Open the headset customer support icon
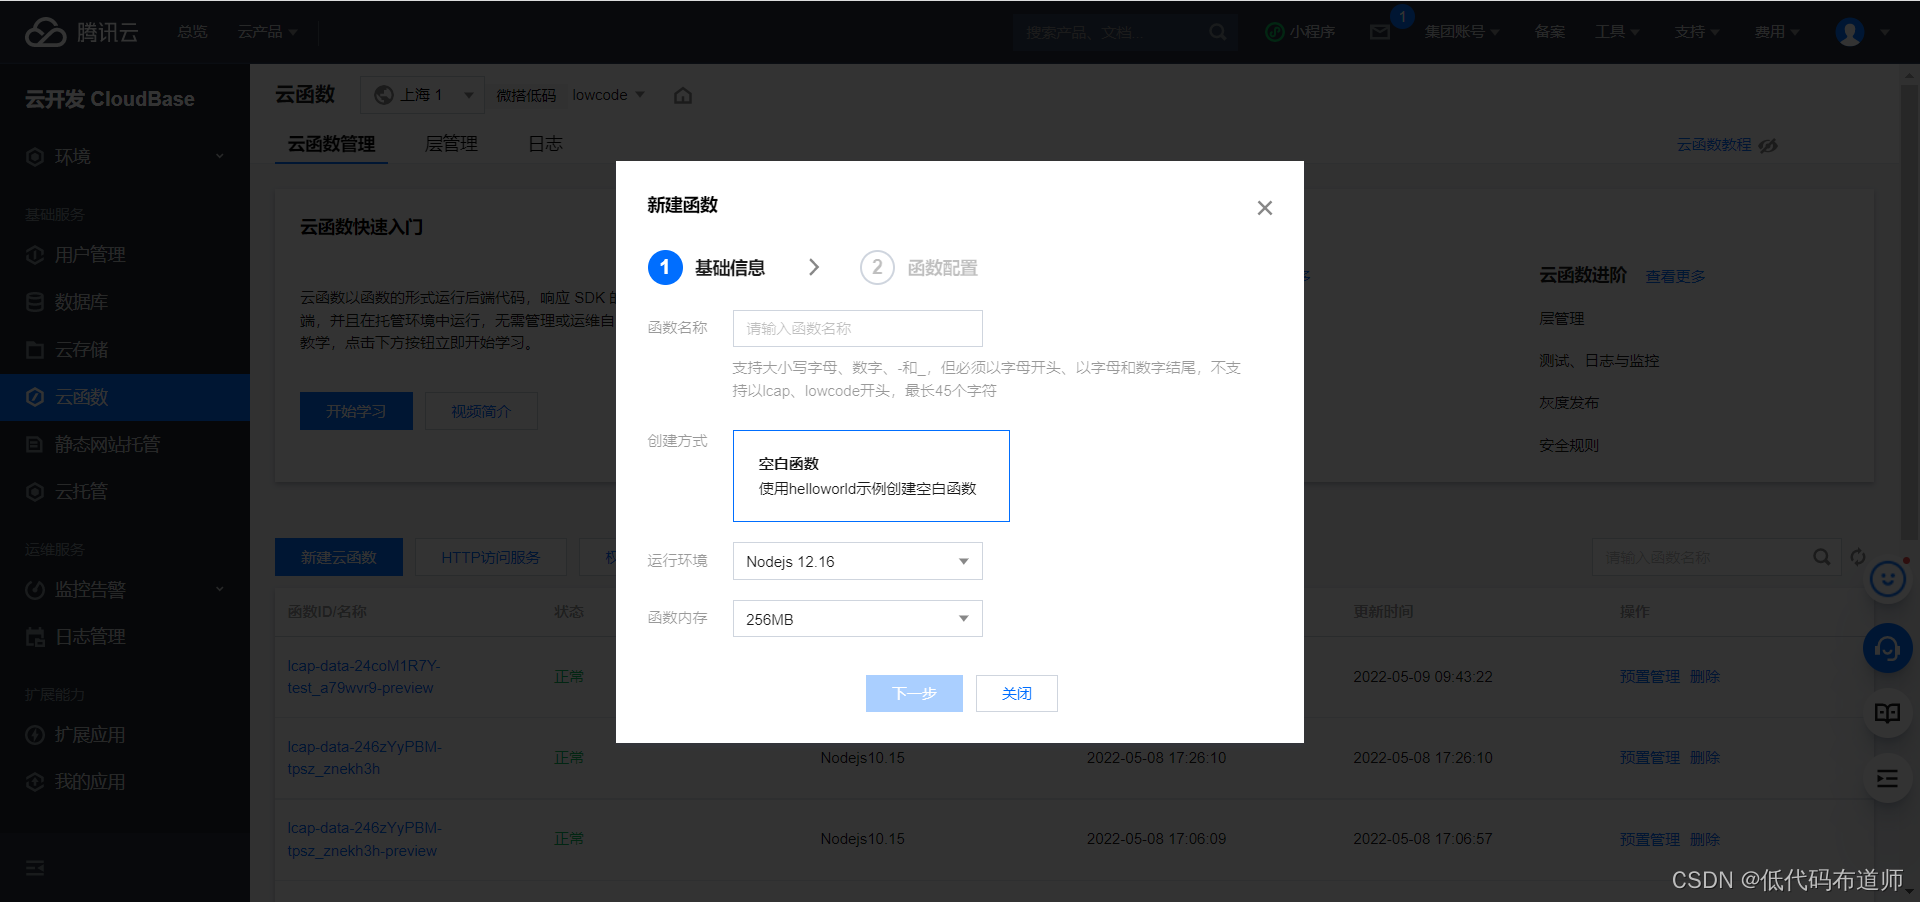The image size is (1920, 902). [x=1887, y=648]
